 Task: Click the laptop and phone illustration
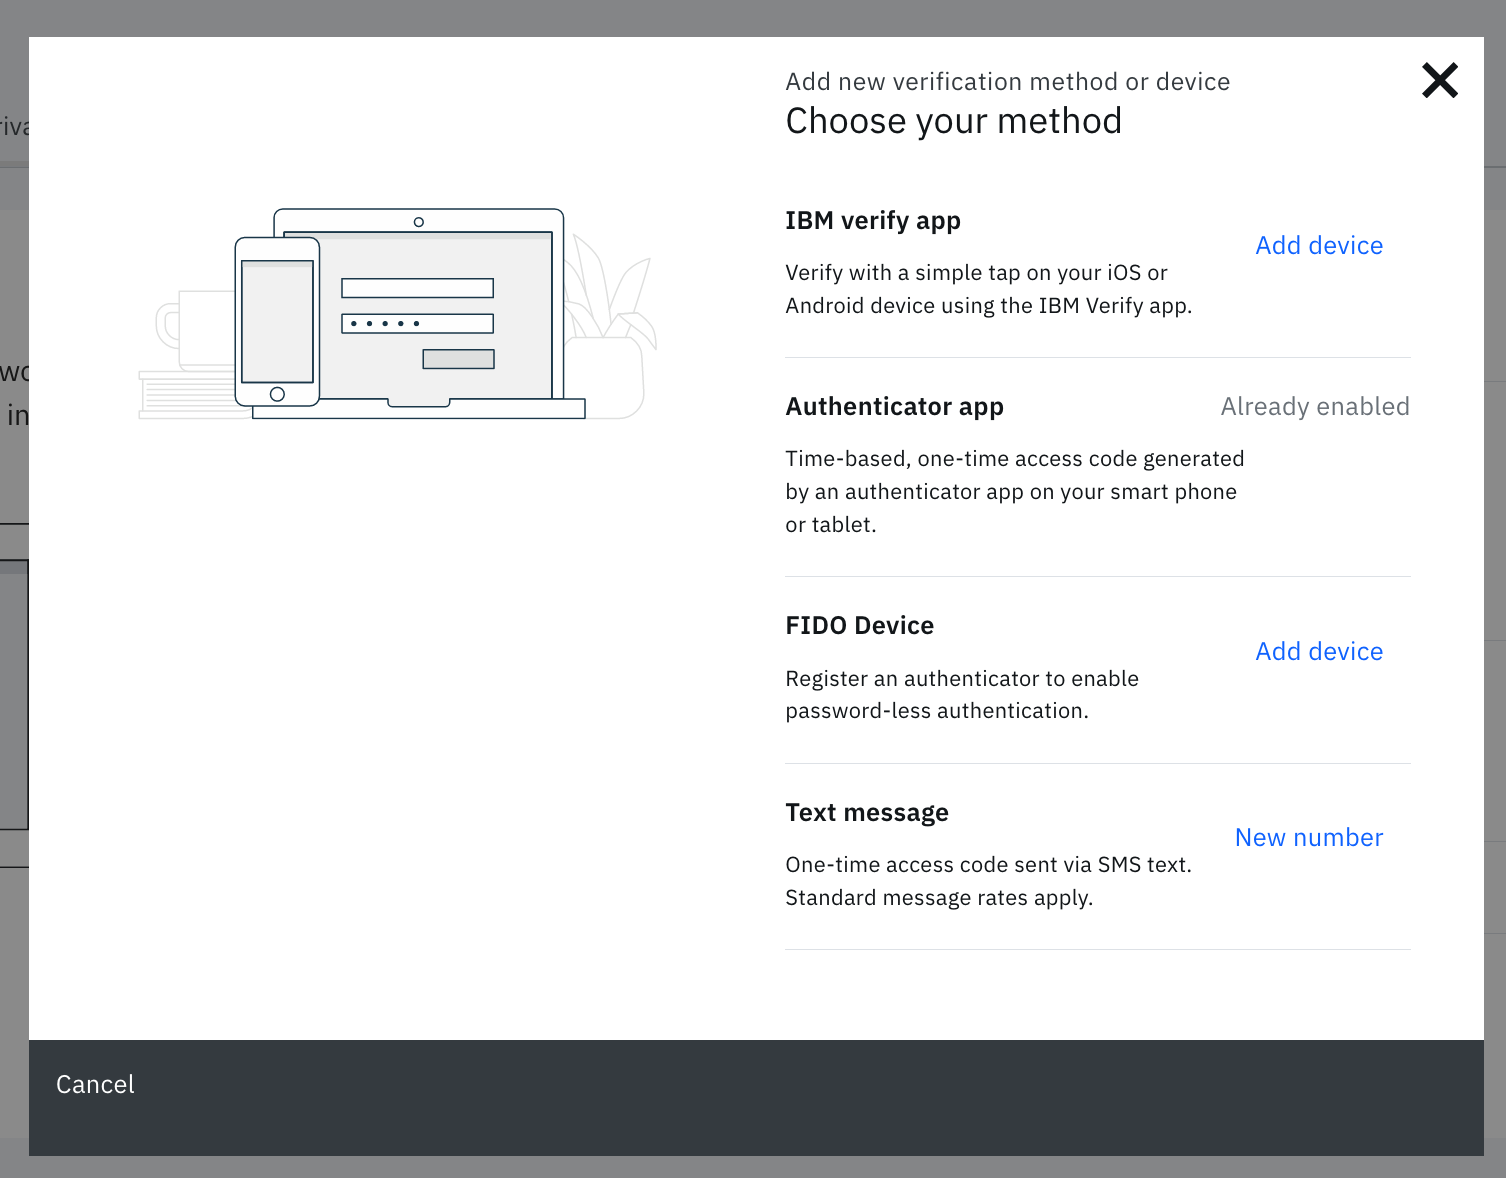click(398, 314)
